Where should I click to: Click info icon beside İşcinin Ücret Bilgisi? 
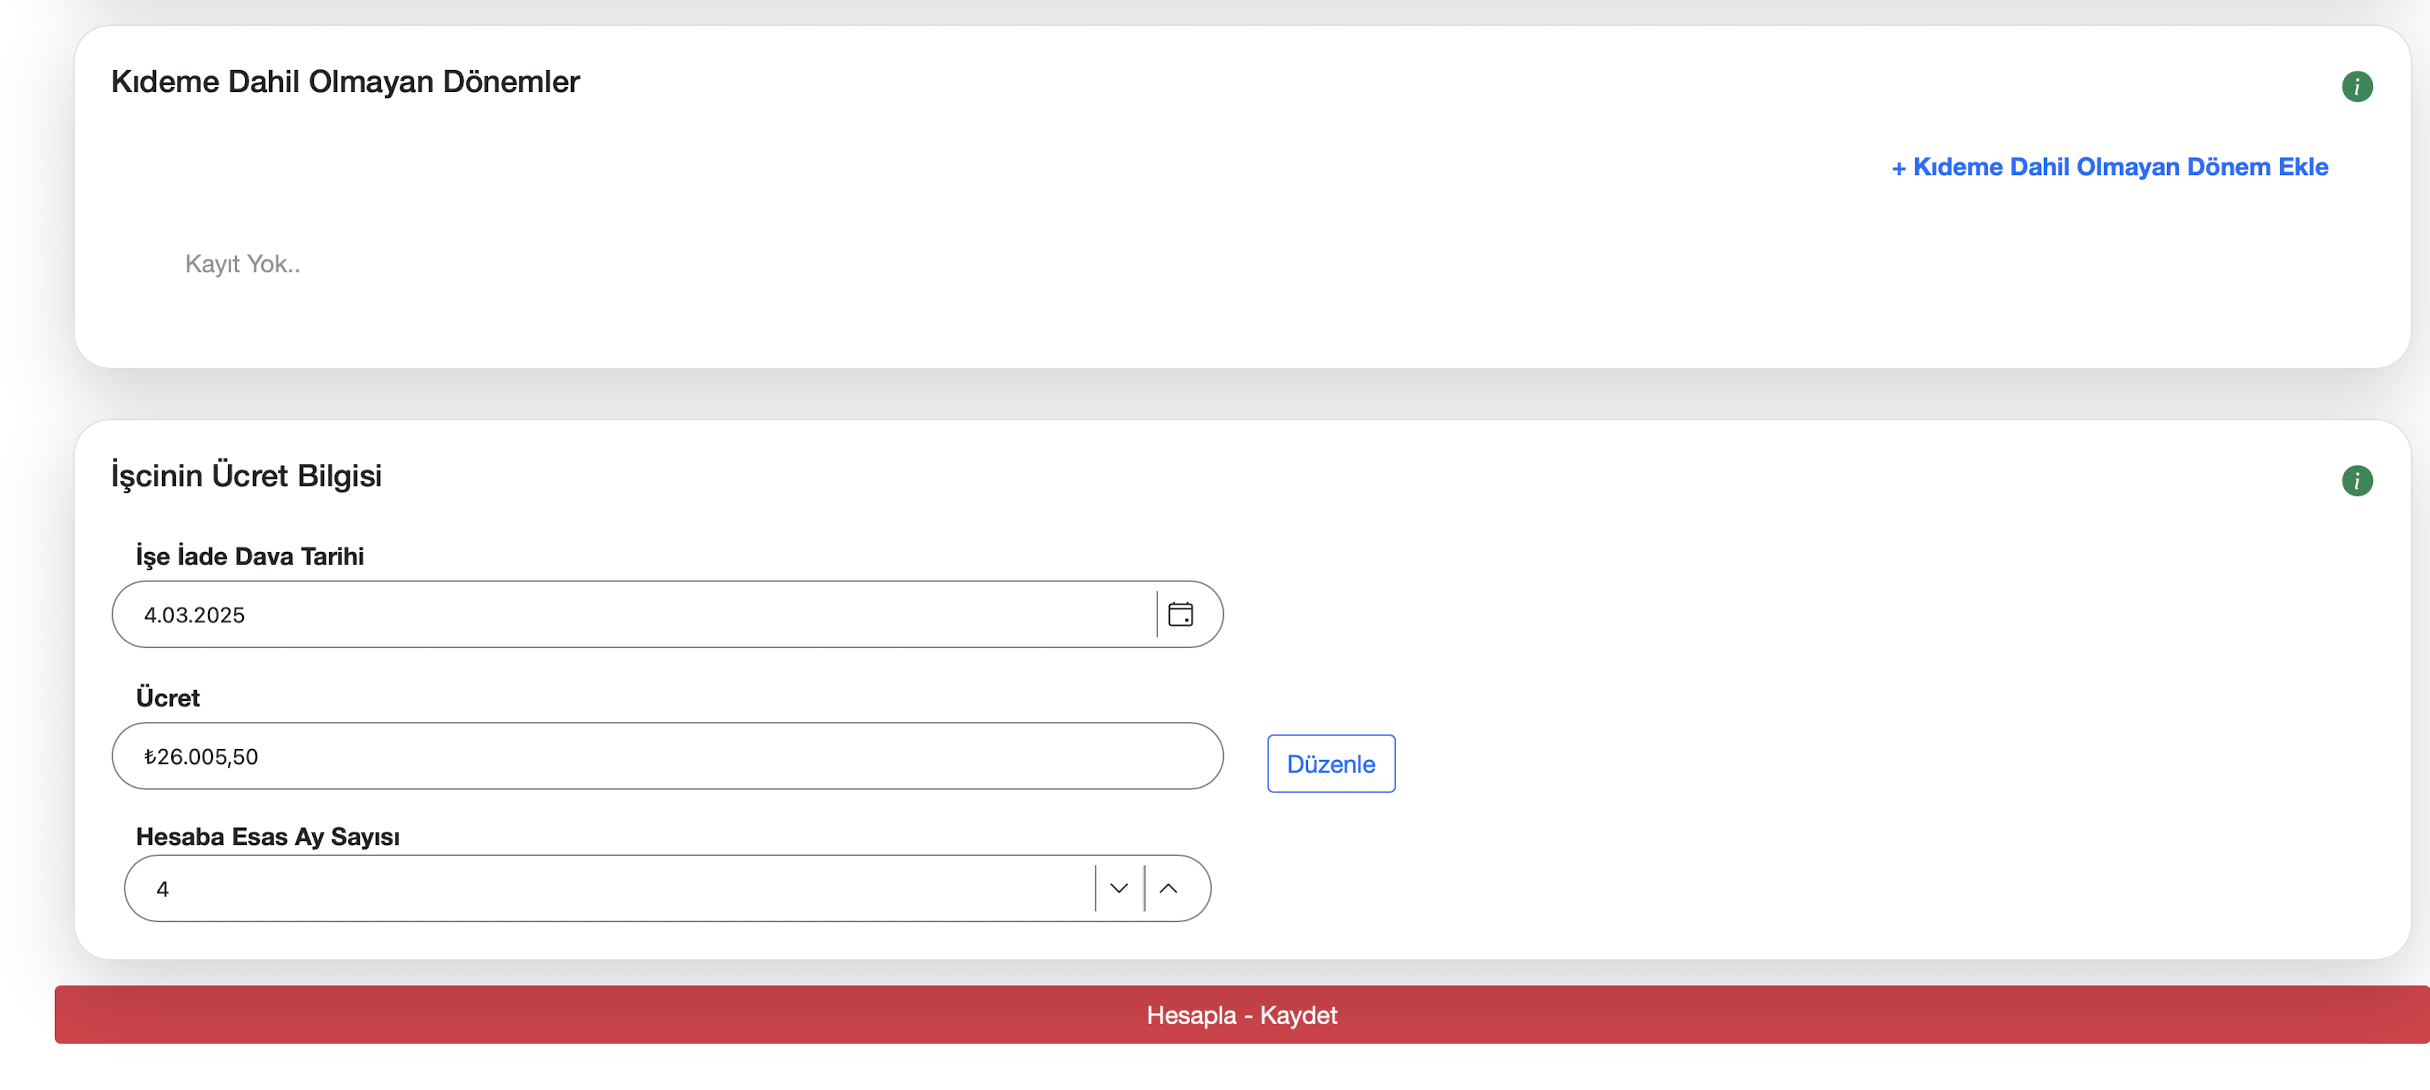click(2356, 481)
